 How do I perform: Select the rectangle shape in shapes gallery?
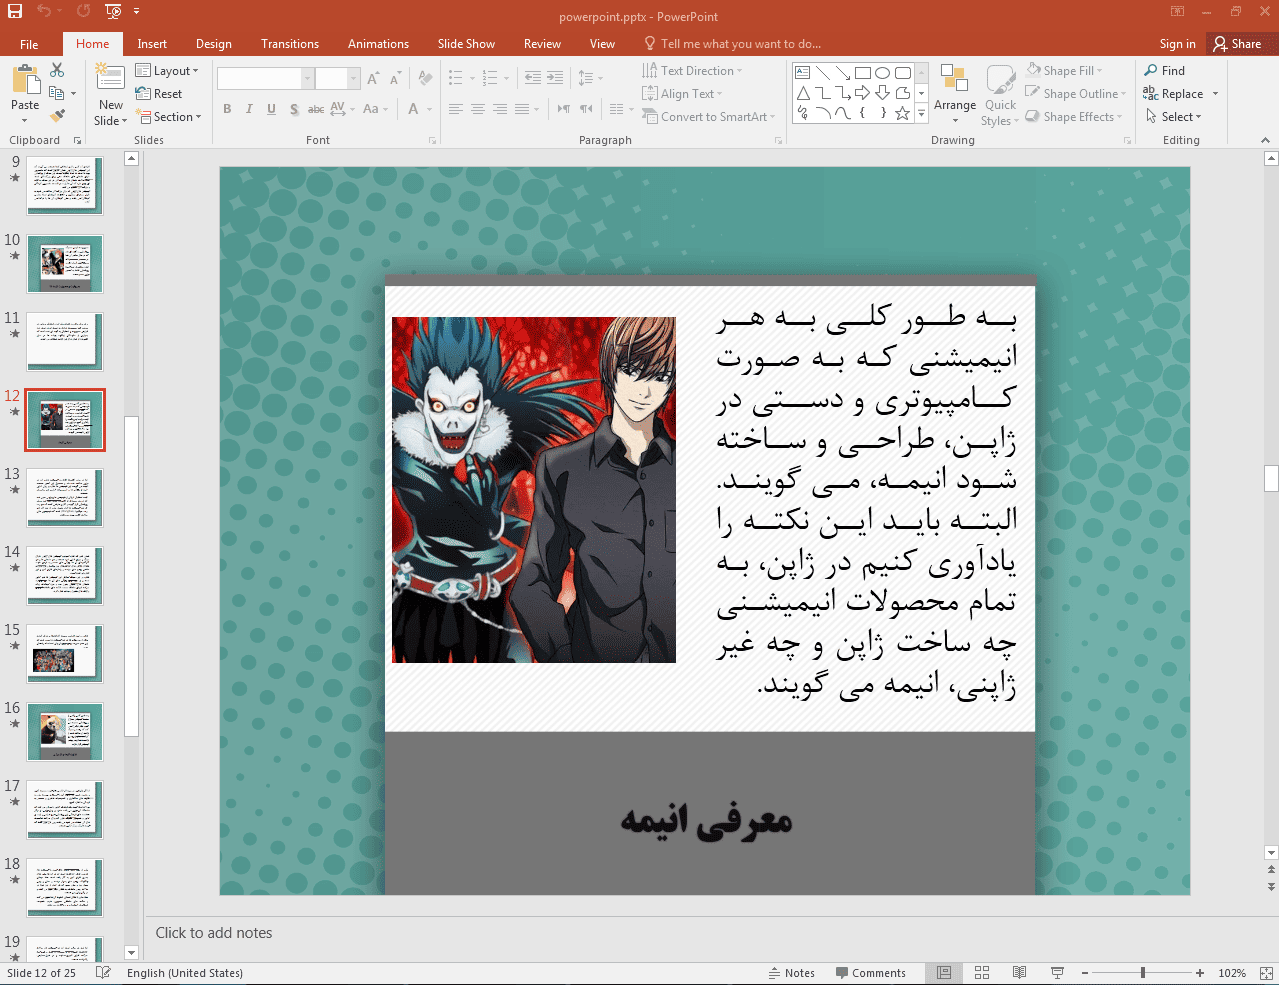862,73
